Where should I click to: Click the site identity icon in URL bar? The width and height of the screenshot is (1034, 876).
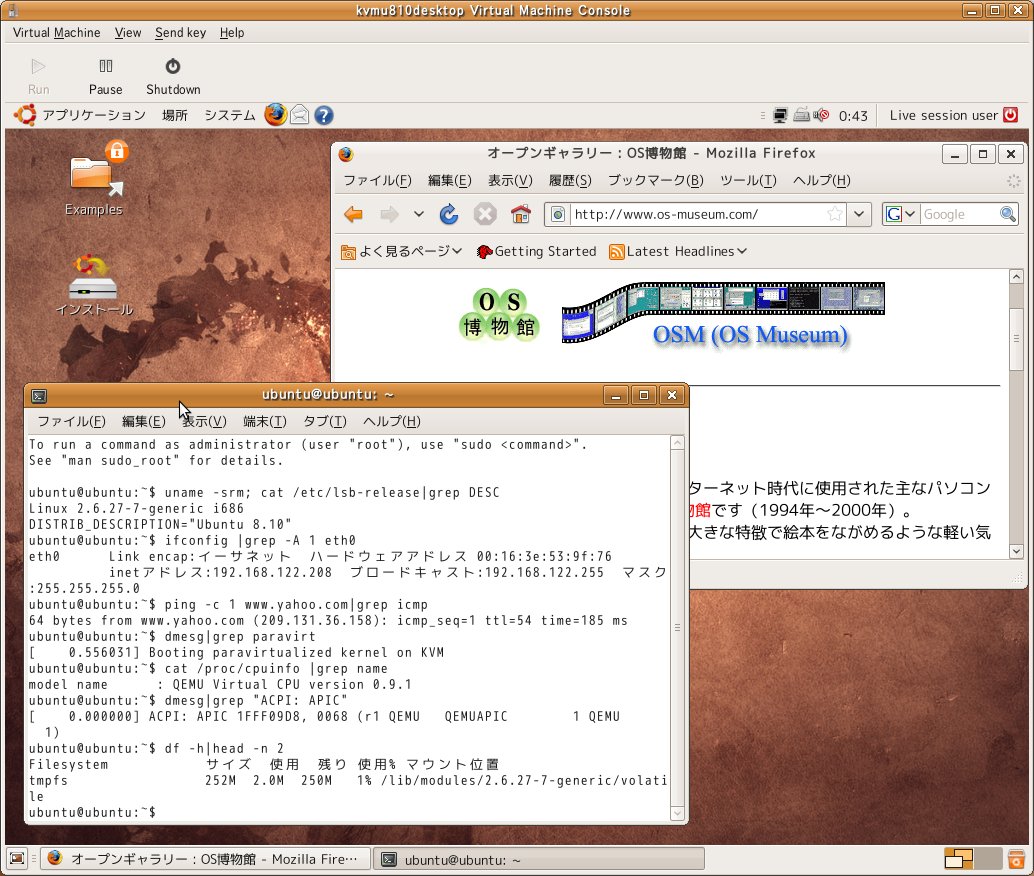coord(558,214)
